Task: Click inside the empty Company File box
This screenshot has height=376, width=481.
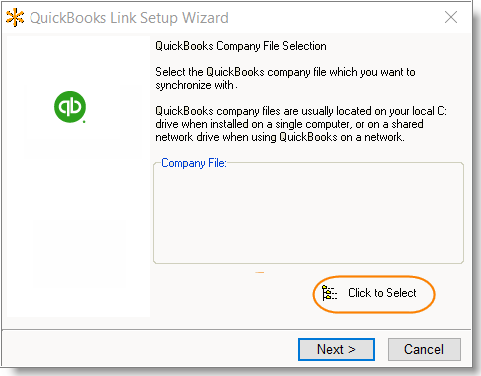Action: click(308, 215)
